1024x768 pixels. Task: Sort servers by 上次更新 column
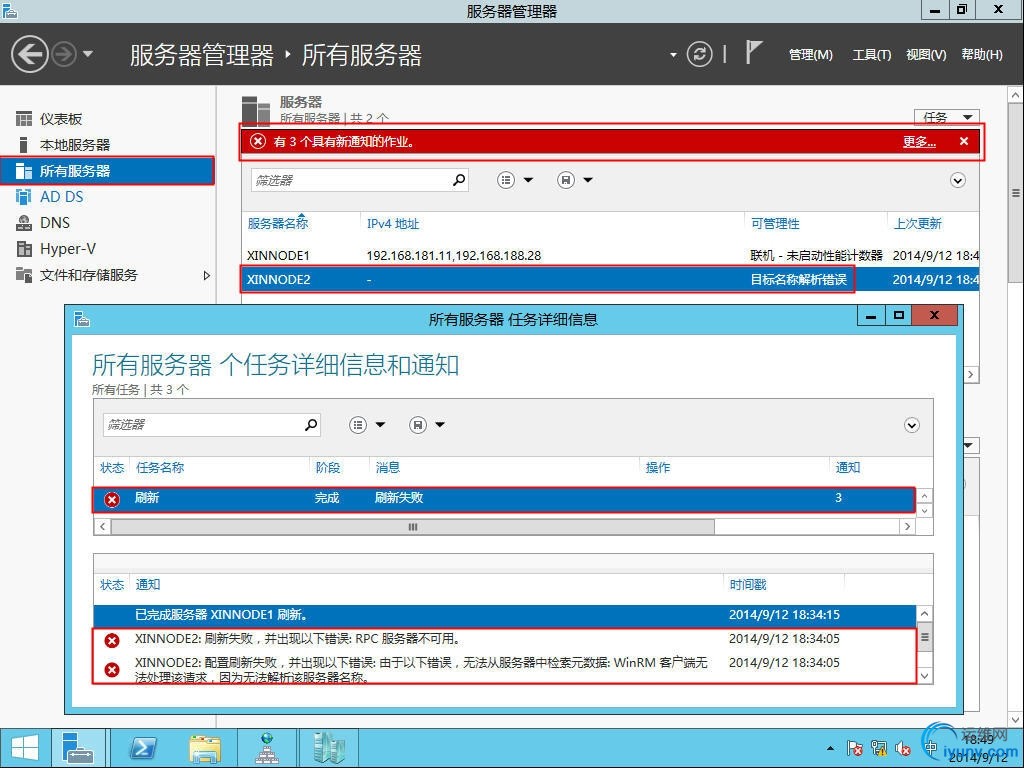918,223
